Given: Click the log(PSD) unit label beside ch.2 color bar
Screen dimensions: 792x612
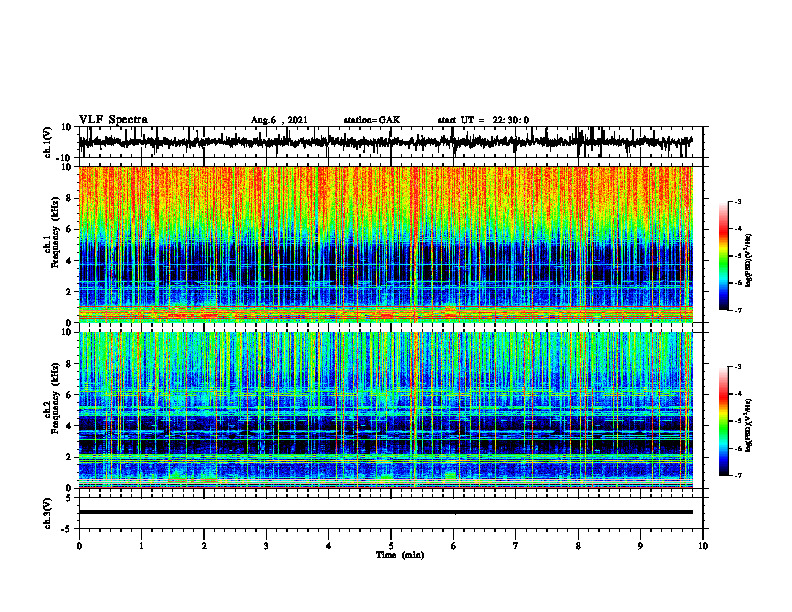Looking at the screenshot, I should coord(749,424).
